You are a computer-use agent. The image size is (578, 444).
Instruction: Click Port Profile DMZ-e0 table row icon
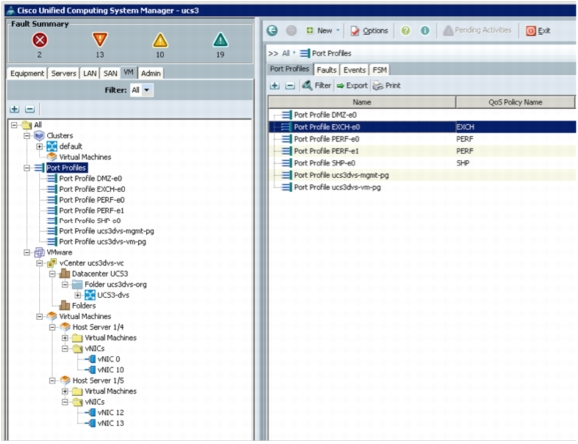[286, 115]
